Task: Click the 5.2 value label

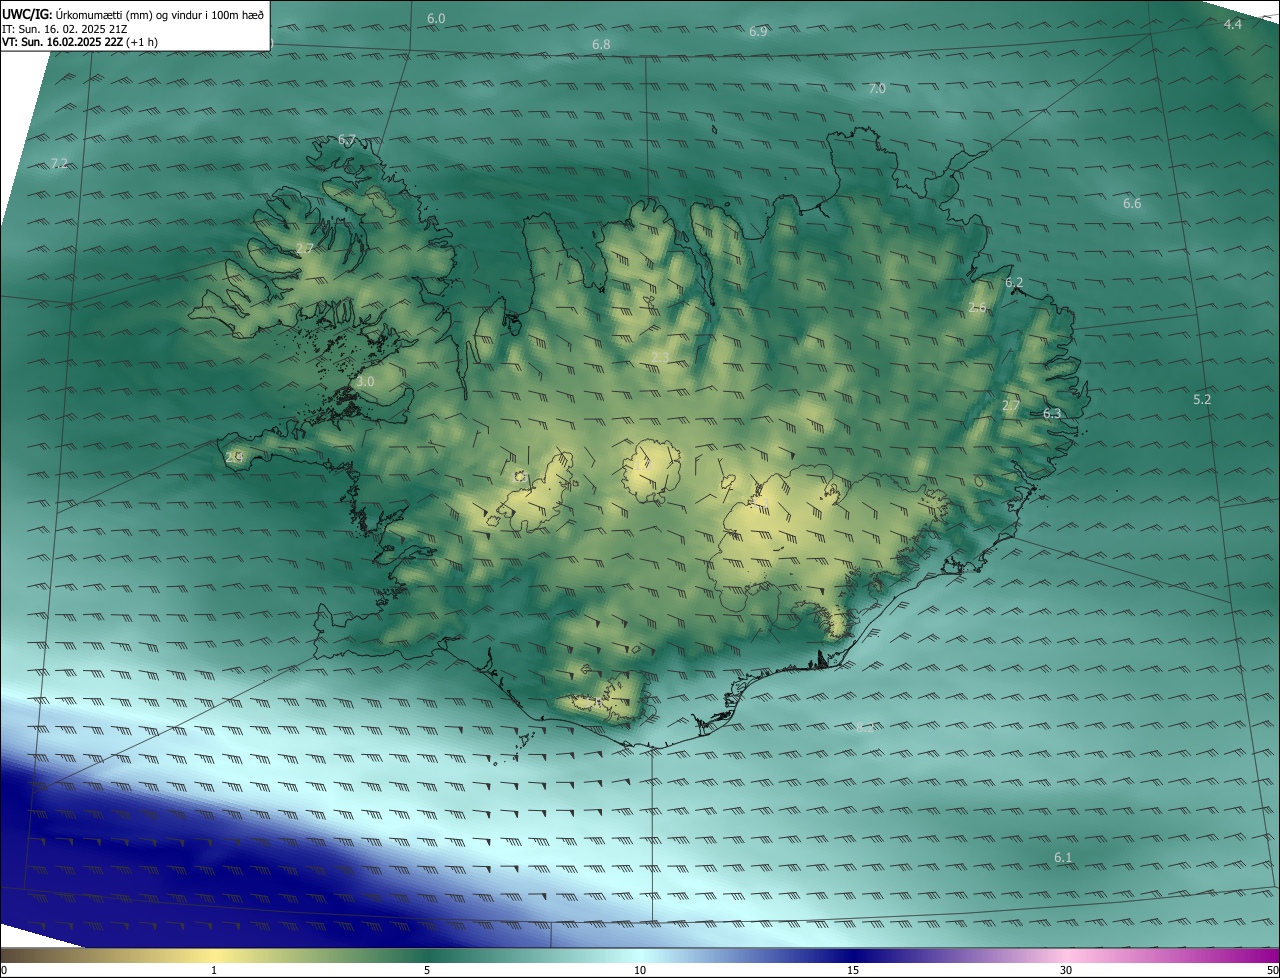Action: coord(1202,400)
